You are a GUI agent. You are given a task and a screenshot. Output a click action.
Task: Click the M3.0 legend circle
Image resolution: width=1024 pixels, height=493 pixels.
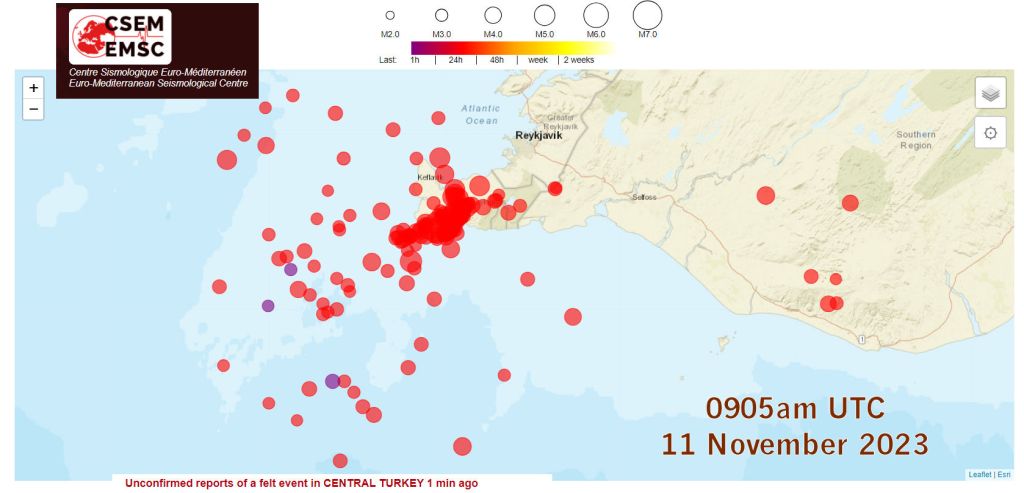(441, 15)
